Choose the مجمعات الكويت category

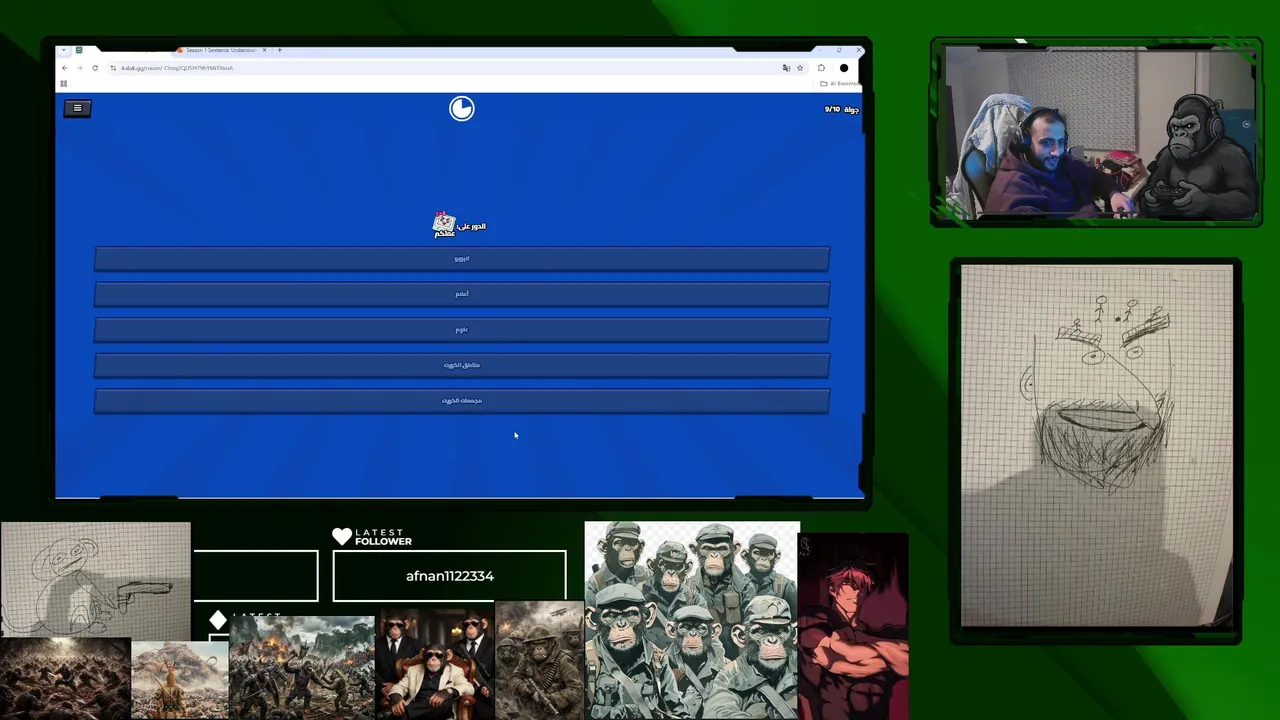(x=462, y=400)
